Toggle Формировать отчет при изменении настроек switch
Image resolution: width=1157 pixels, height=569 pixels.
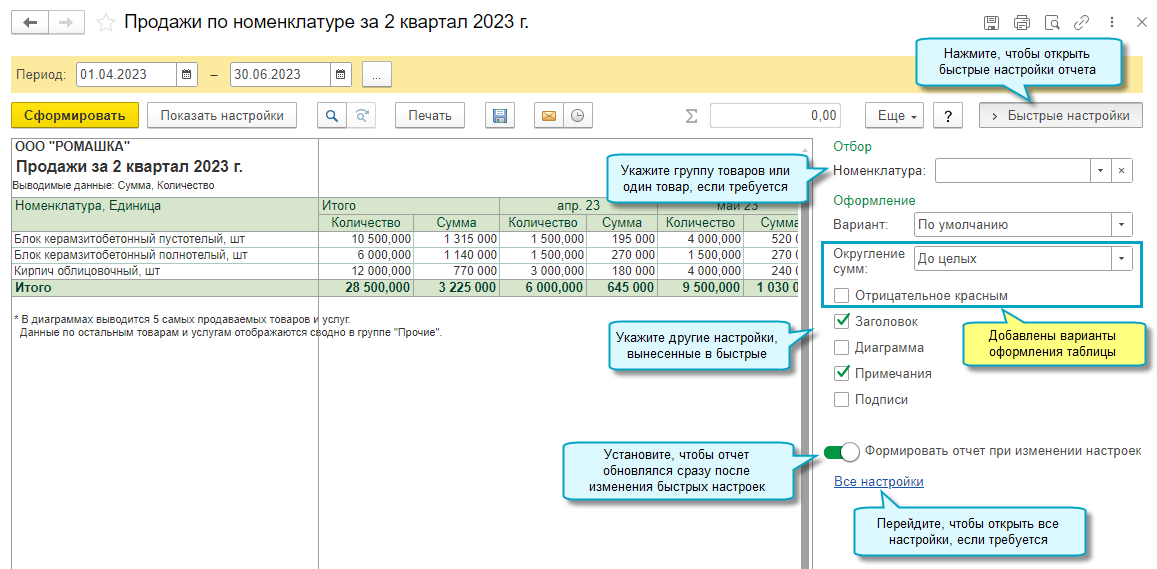842,452
